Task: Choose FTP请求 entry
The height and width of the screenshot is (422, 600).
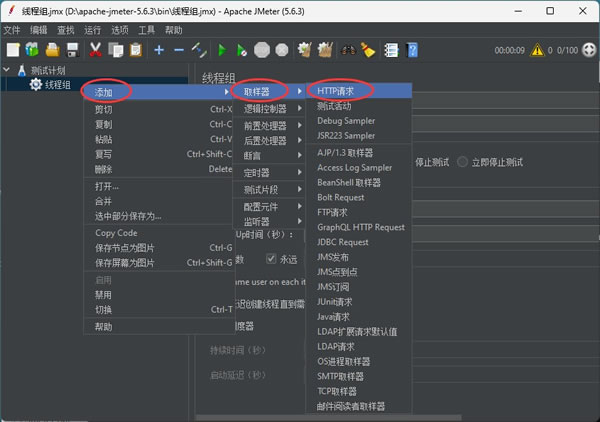Action: pyautogui.click(x=359, y=212)
